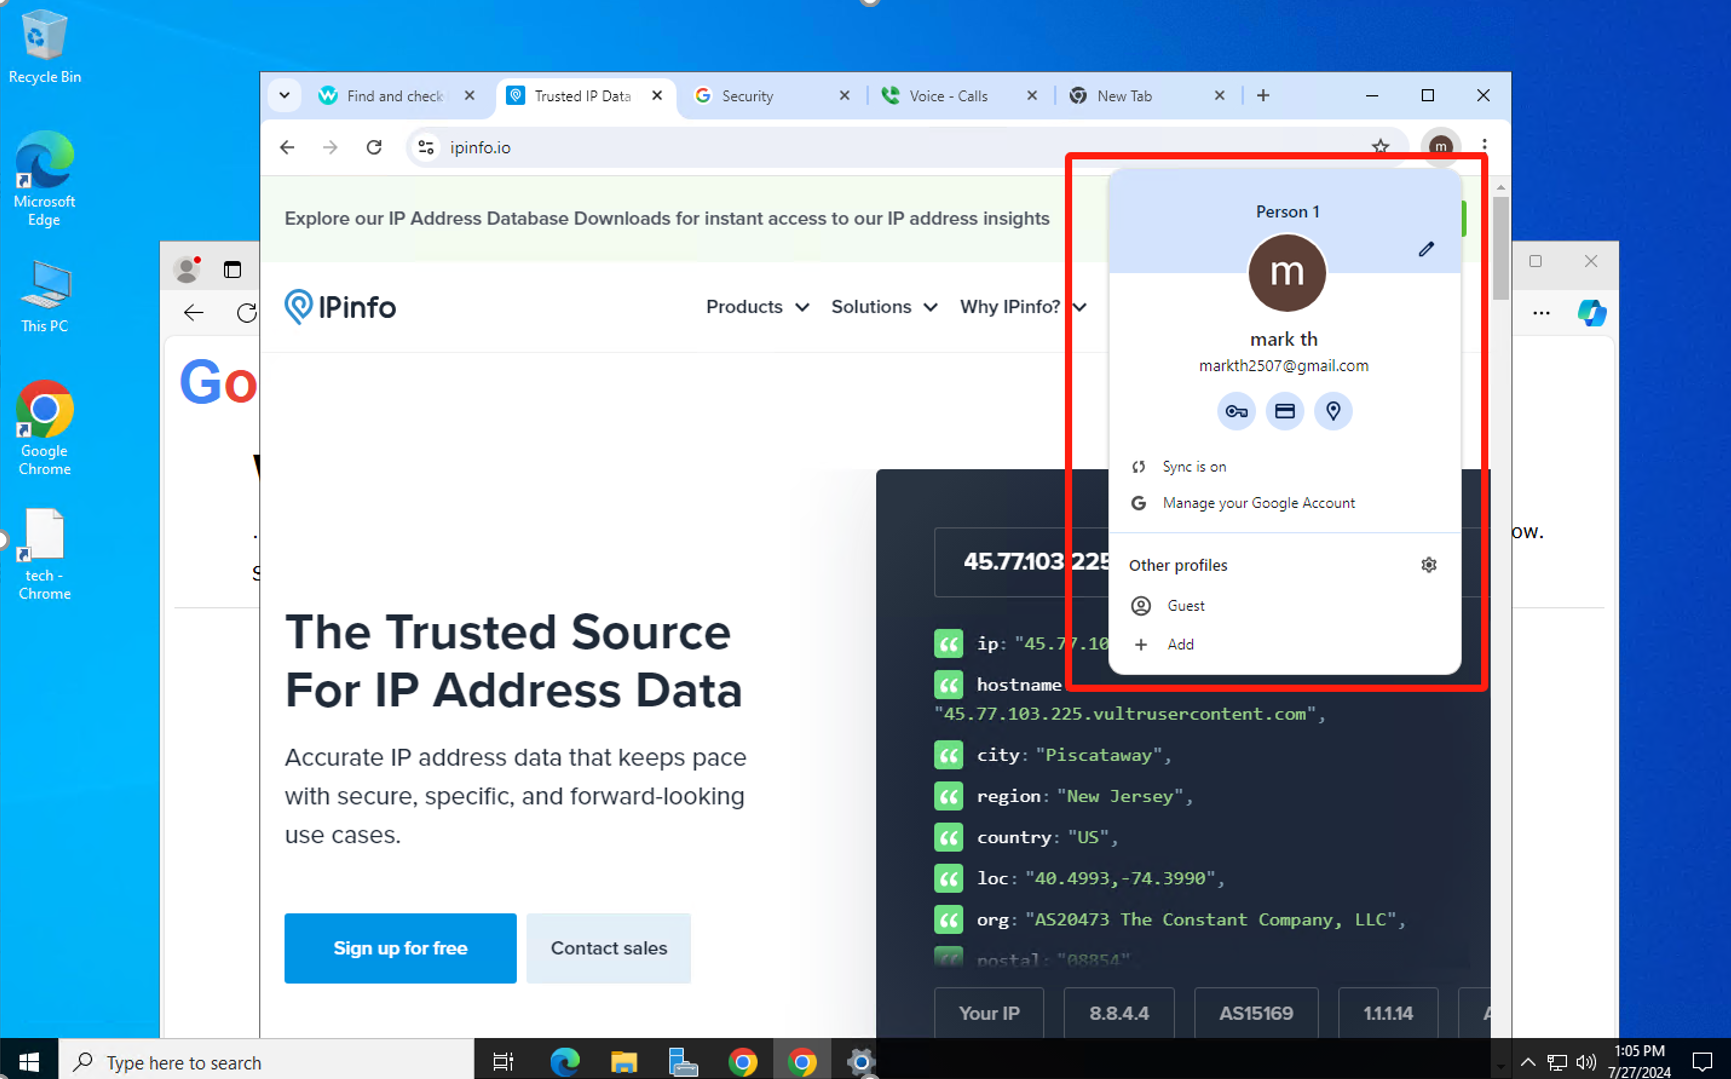The width and height of the screenshot is (1731, 1079).
Task: Switch to the New Tab tab
Action: tap(1146, 96)
